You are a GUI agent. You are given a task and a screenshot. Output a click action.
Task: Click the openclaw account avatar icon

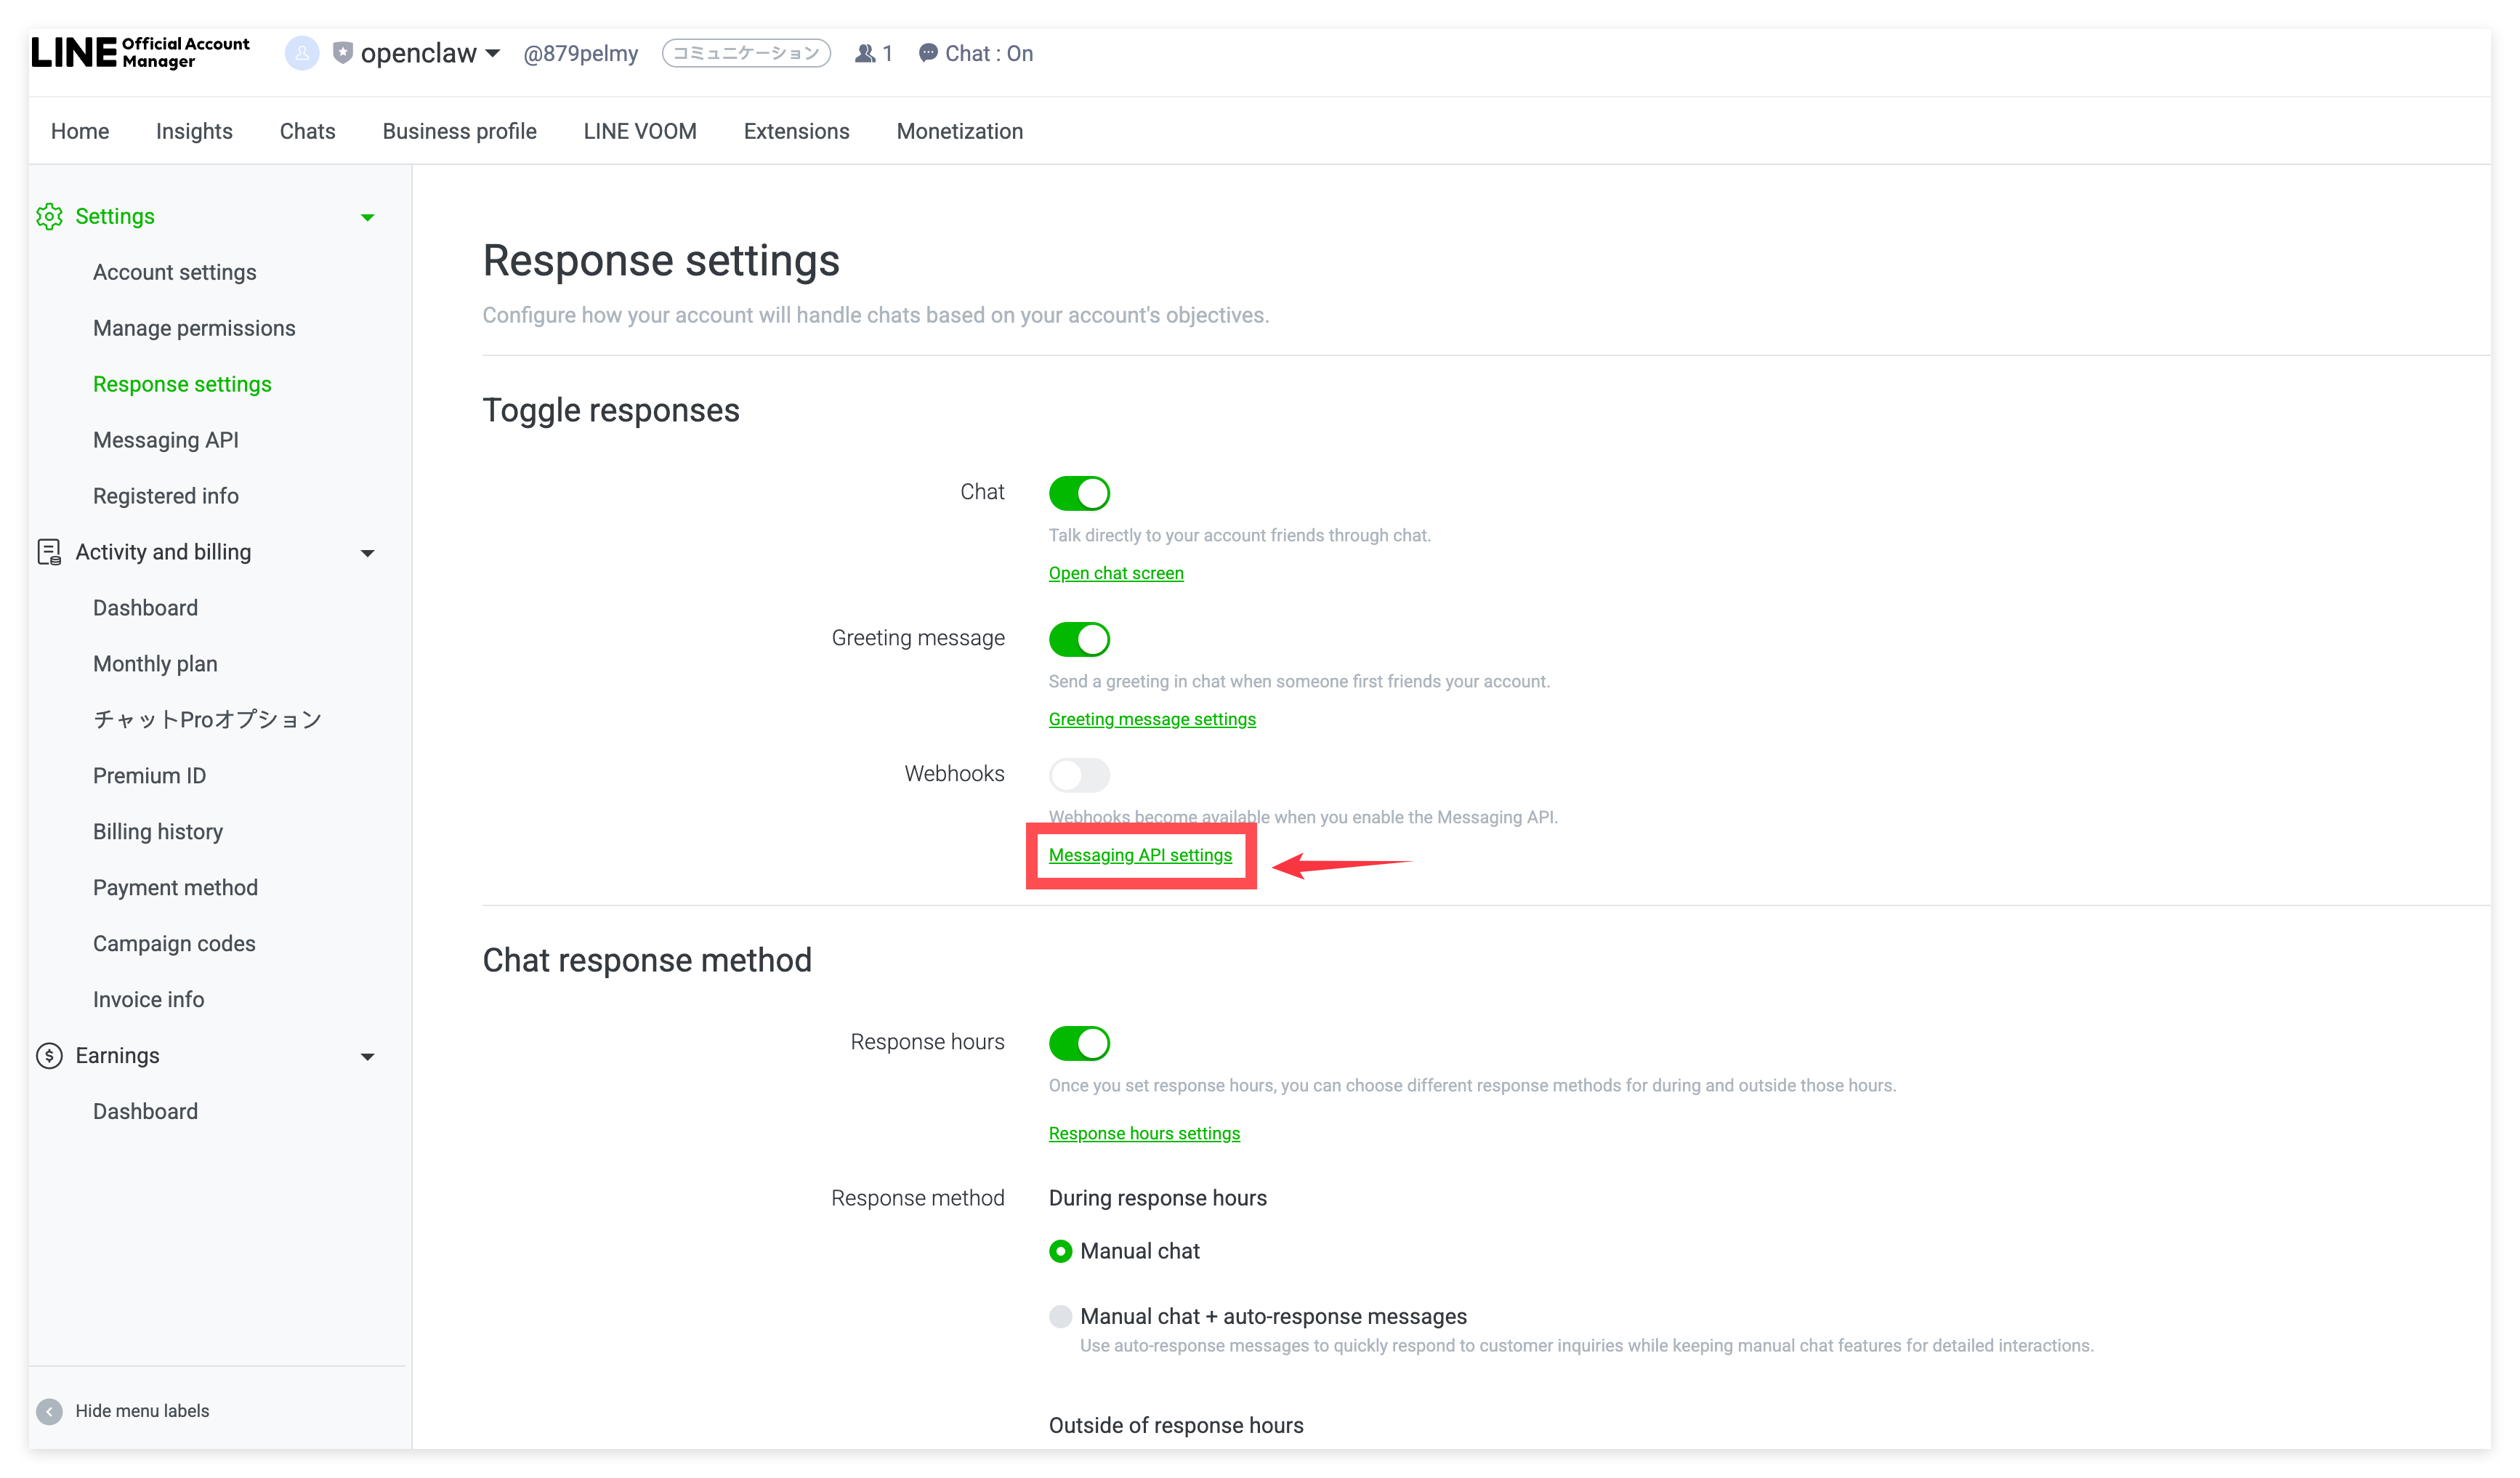point(302,53)
